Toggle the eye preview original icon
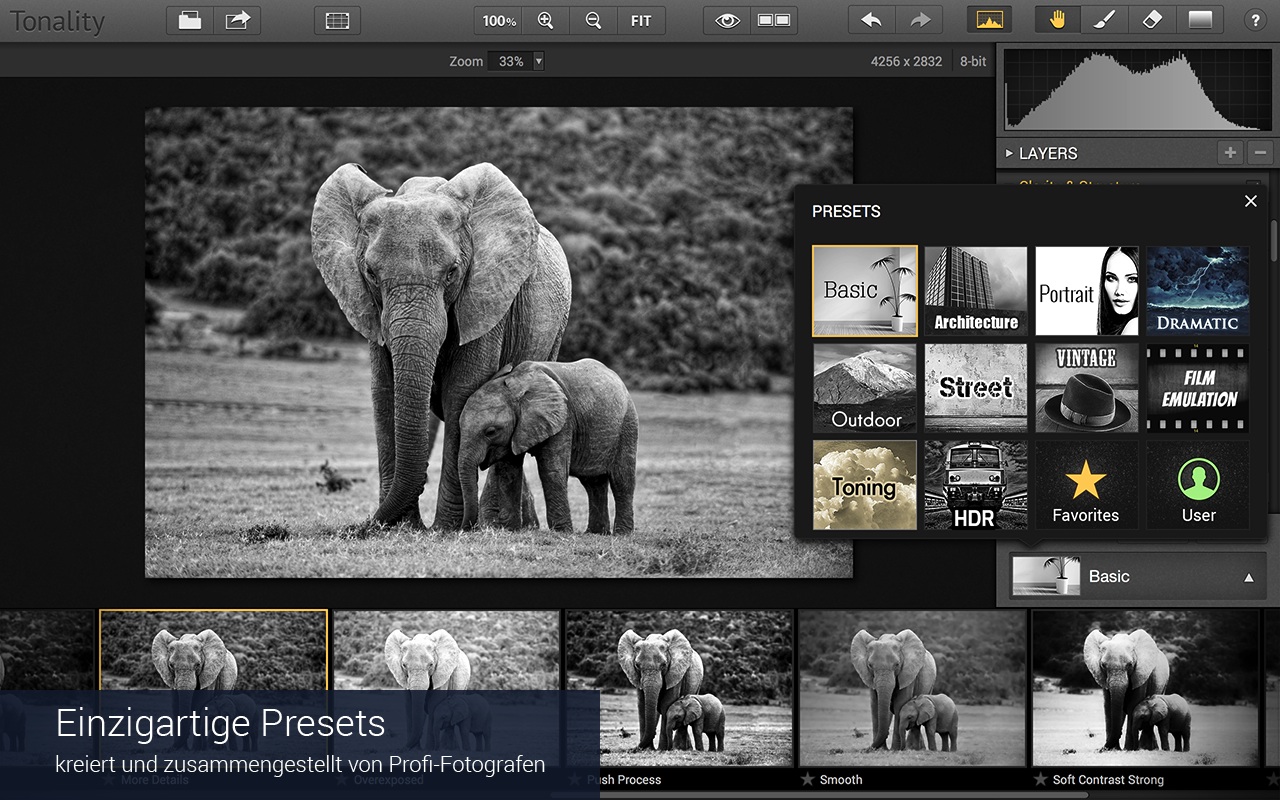 (727, 20)
